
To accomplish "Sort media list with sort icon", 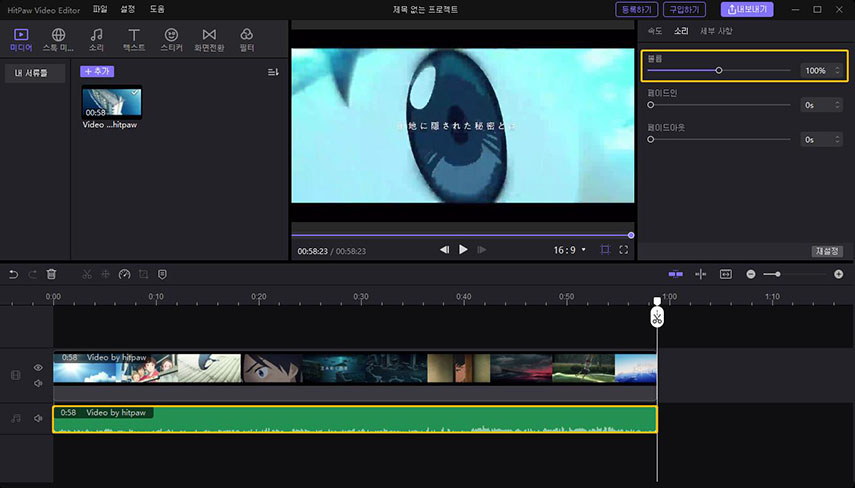I will pos(273,72).
